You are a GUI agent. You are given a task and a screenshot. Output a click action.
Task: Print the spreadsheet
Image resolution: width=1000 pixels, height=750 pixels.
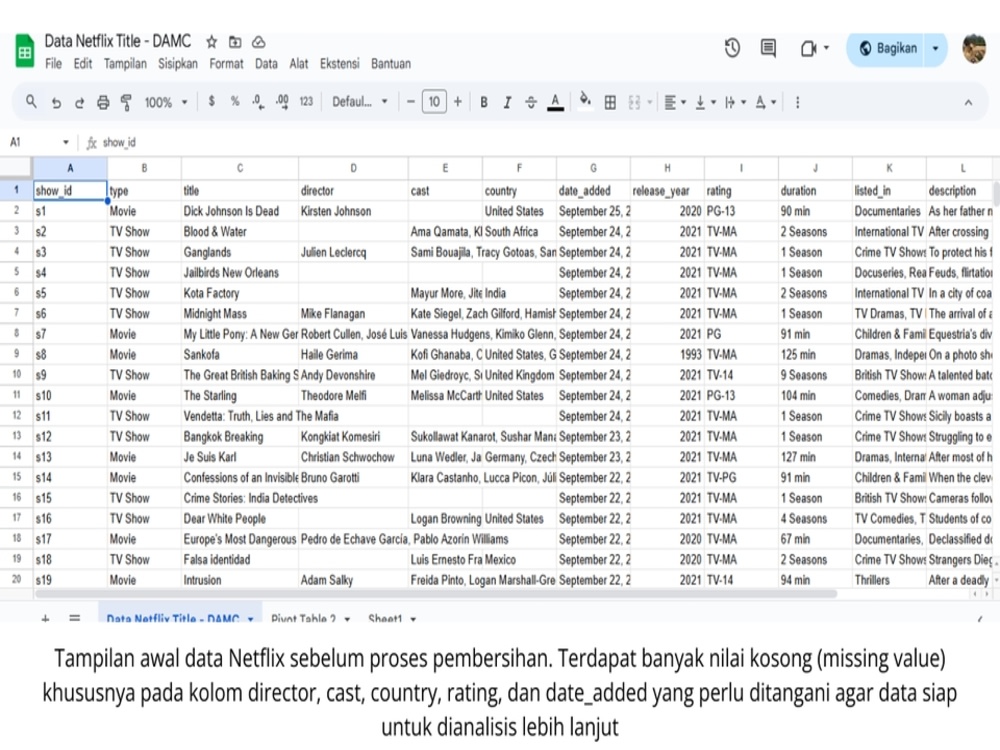coord(103,102)
